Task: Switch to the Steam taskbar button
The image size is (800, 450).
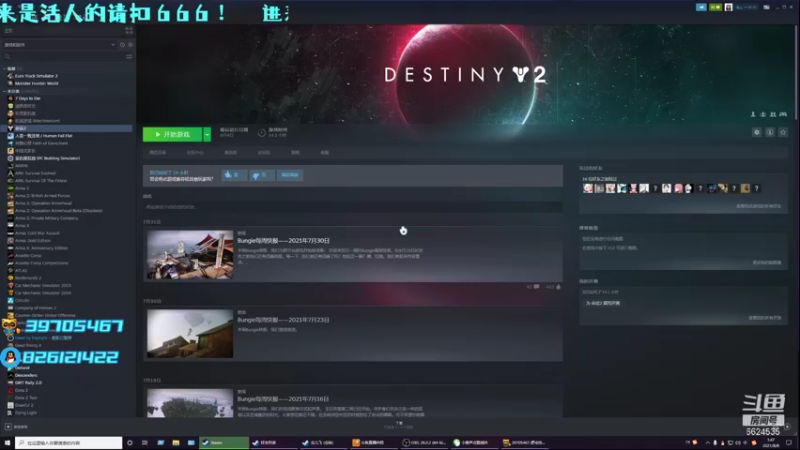Action: pos(224,443)
